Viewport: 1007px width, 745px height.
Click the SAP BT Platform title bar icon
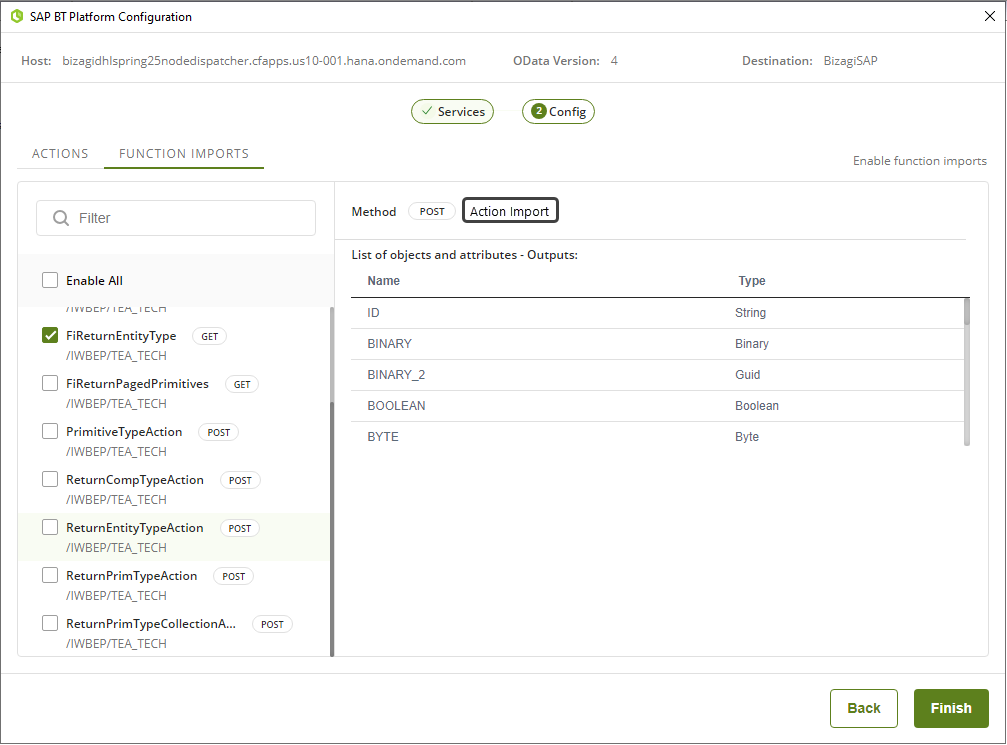16,17
